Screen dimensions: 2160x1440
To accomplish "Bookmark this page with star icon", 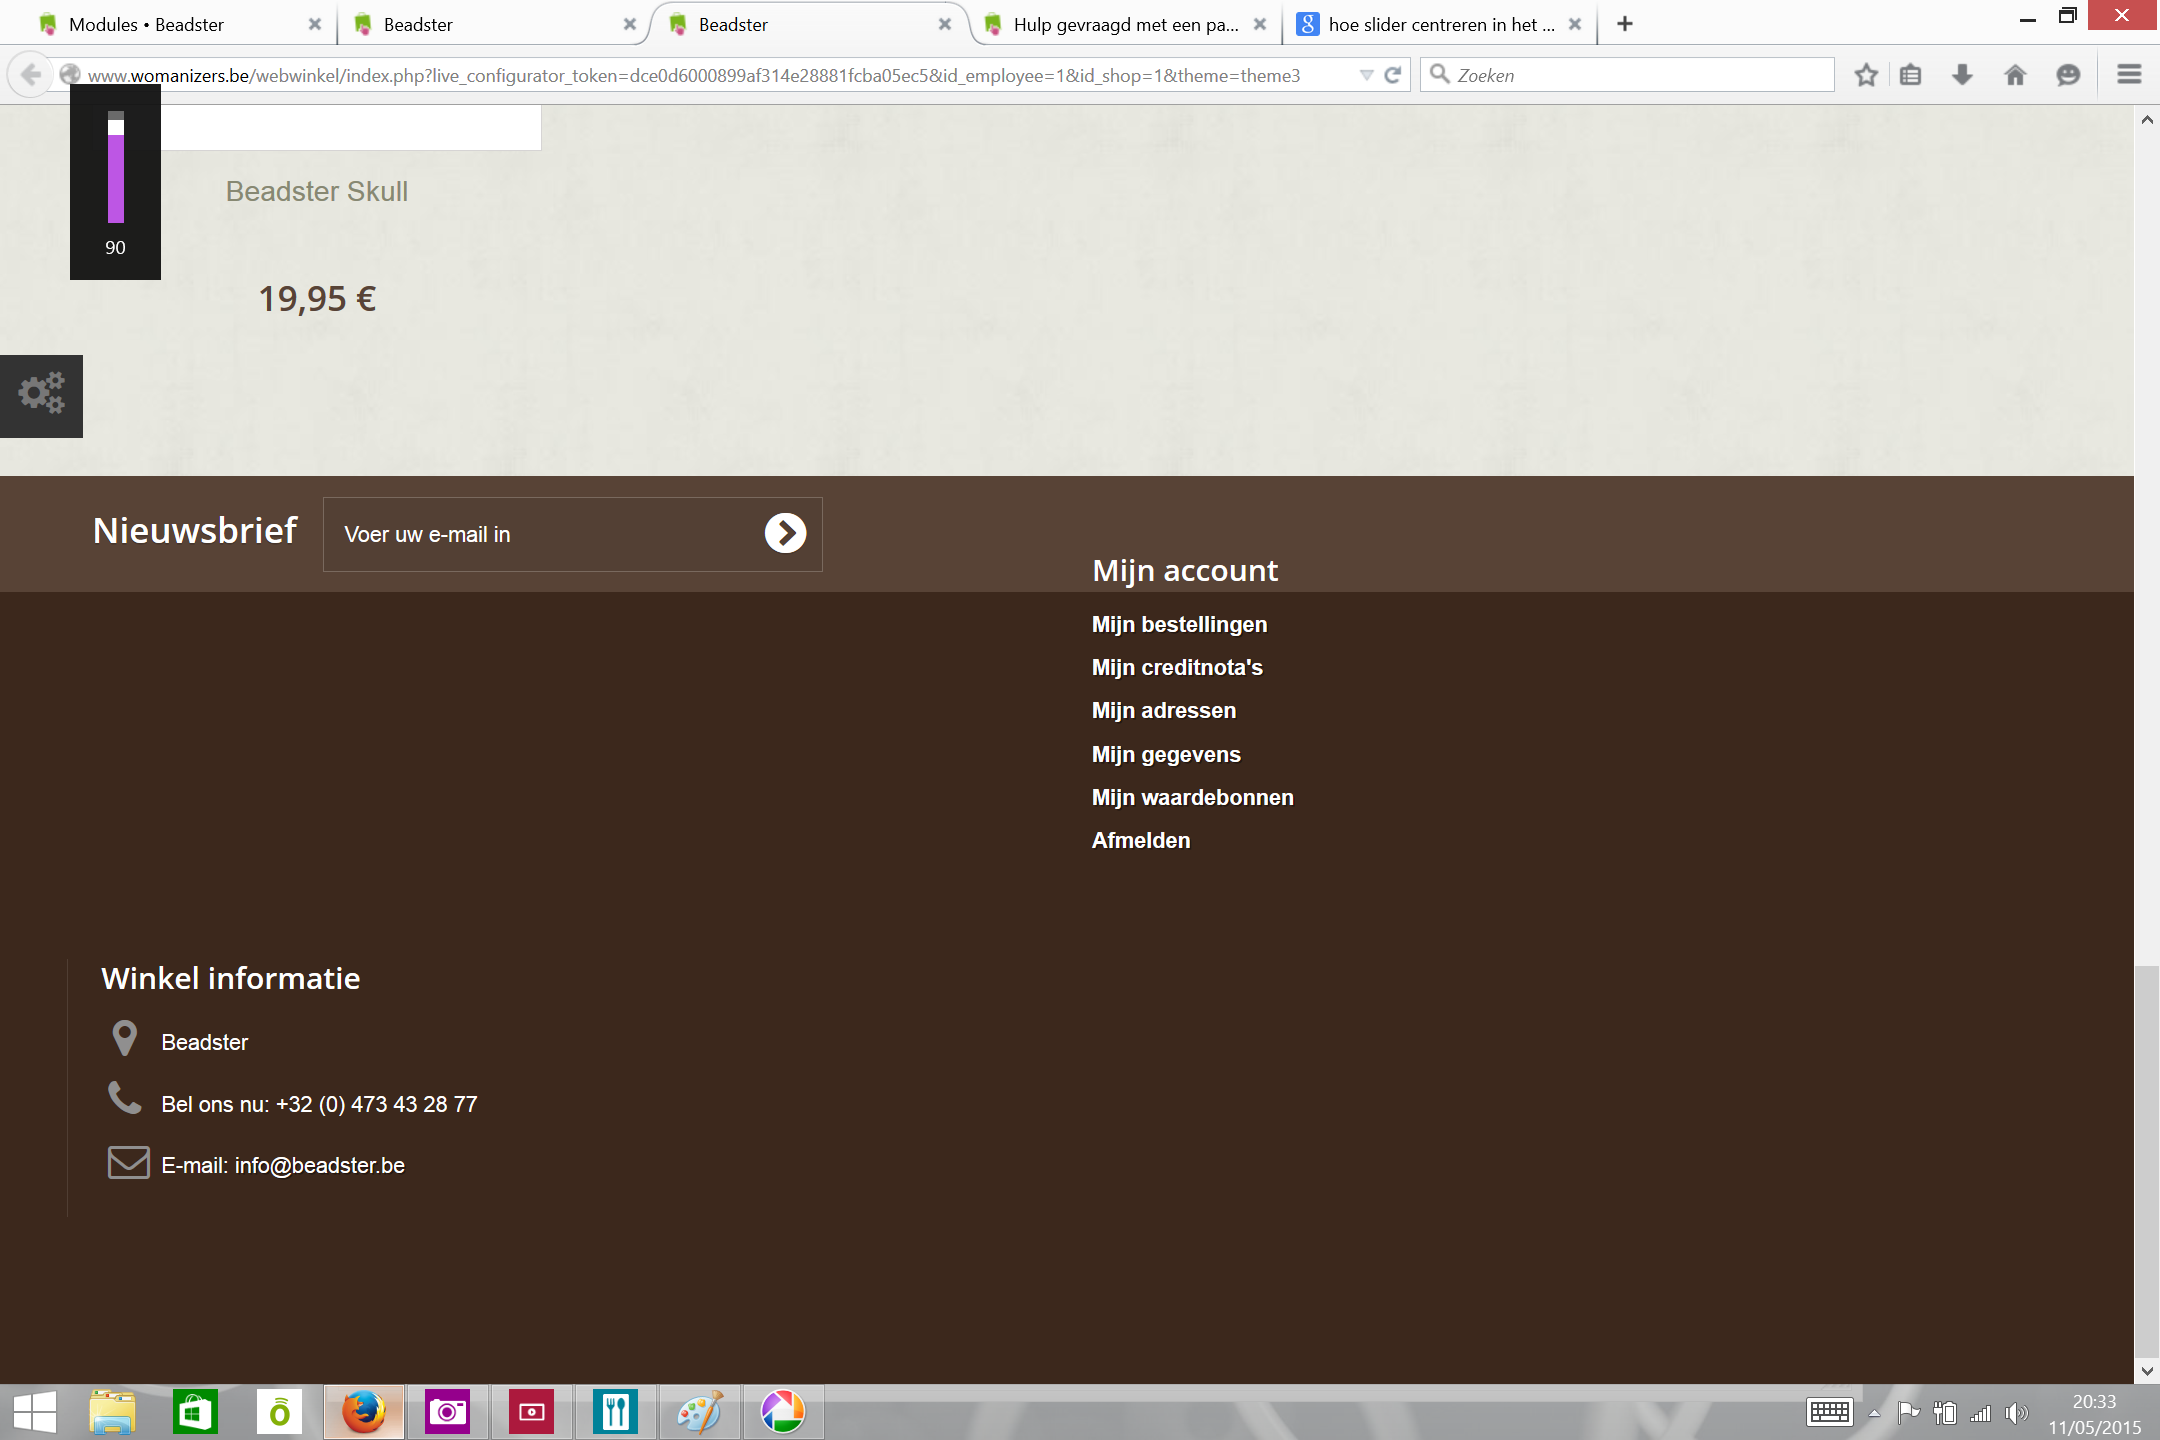I will coord(1866,75).
